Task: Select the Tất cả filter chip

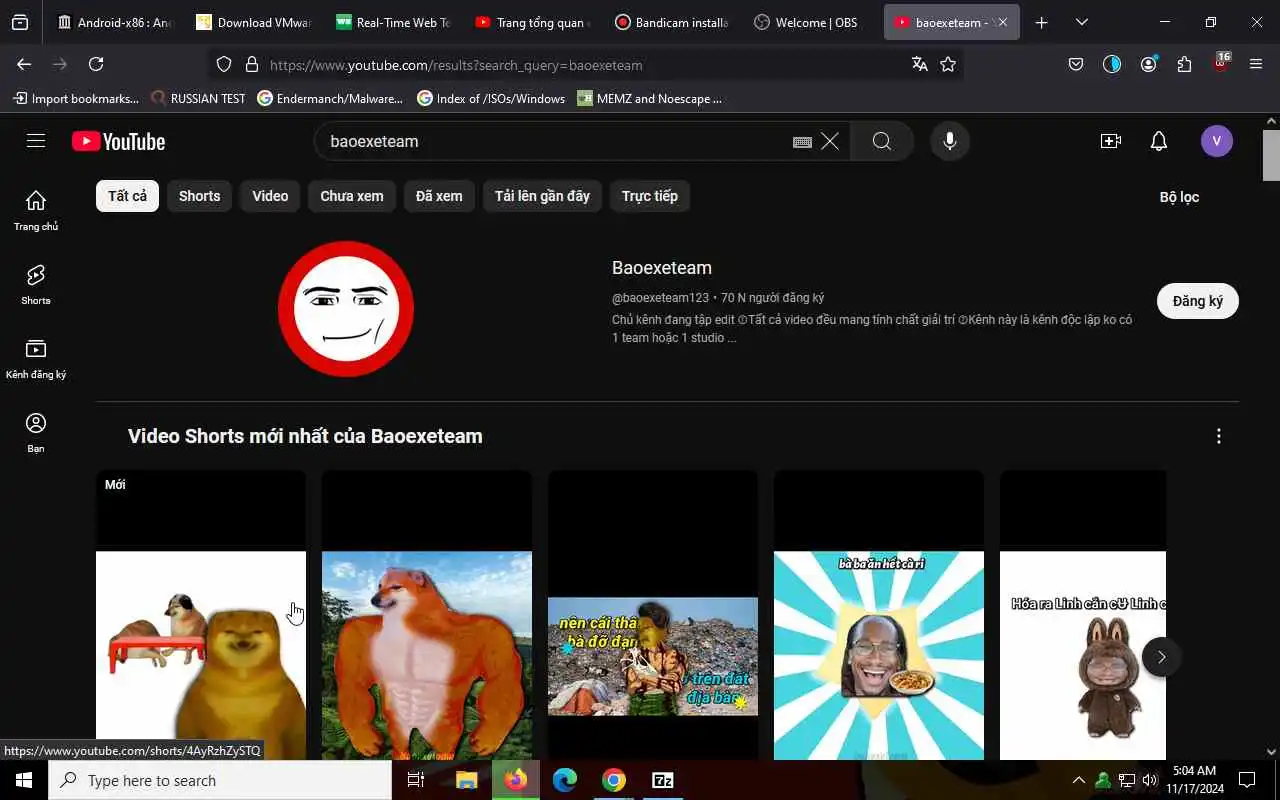Action: [x=127, y=196]
